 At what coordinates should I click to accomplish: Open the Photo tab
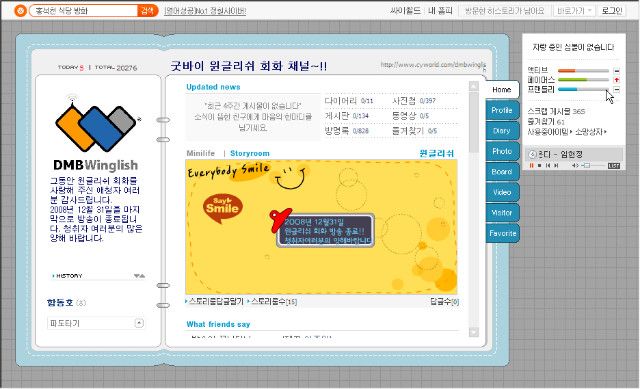coord(502,151)
